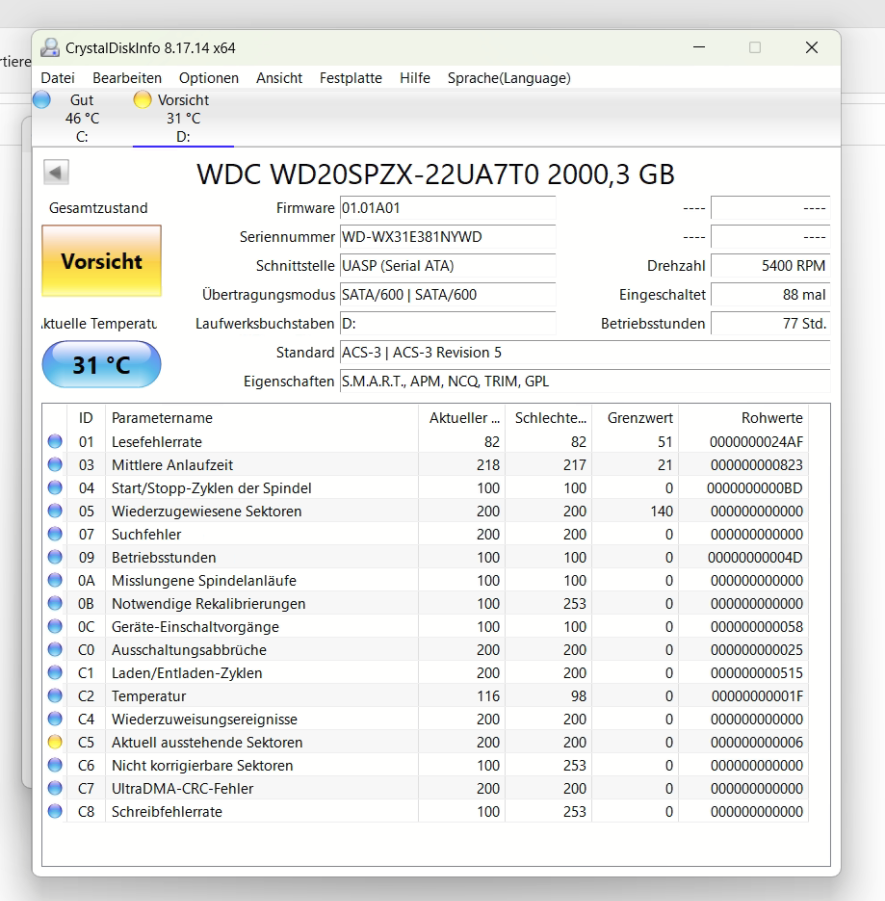885x901 pixels.
Task: Click the Laufwerksbuchstaben field D:
Action: click(448, 324)
